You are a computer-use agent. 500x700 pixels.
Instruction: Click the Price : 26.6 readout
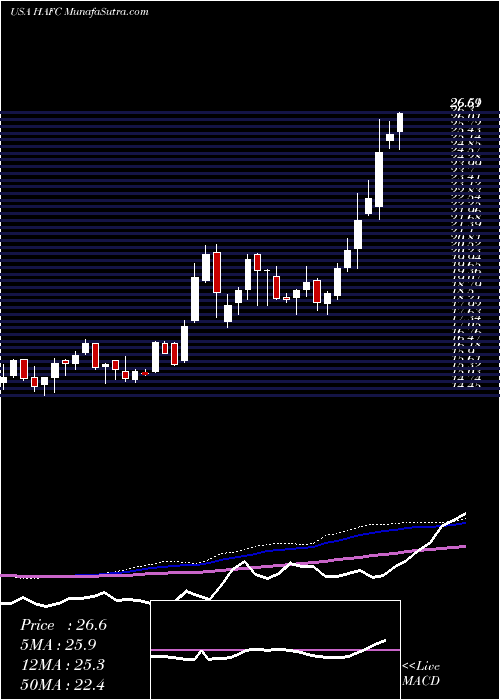63,625
